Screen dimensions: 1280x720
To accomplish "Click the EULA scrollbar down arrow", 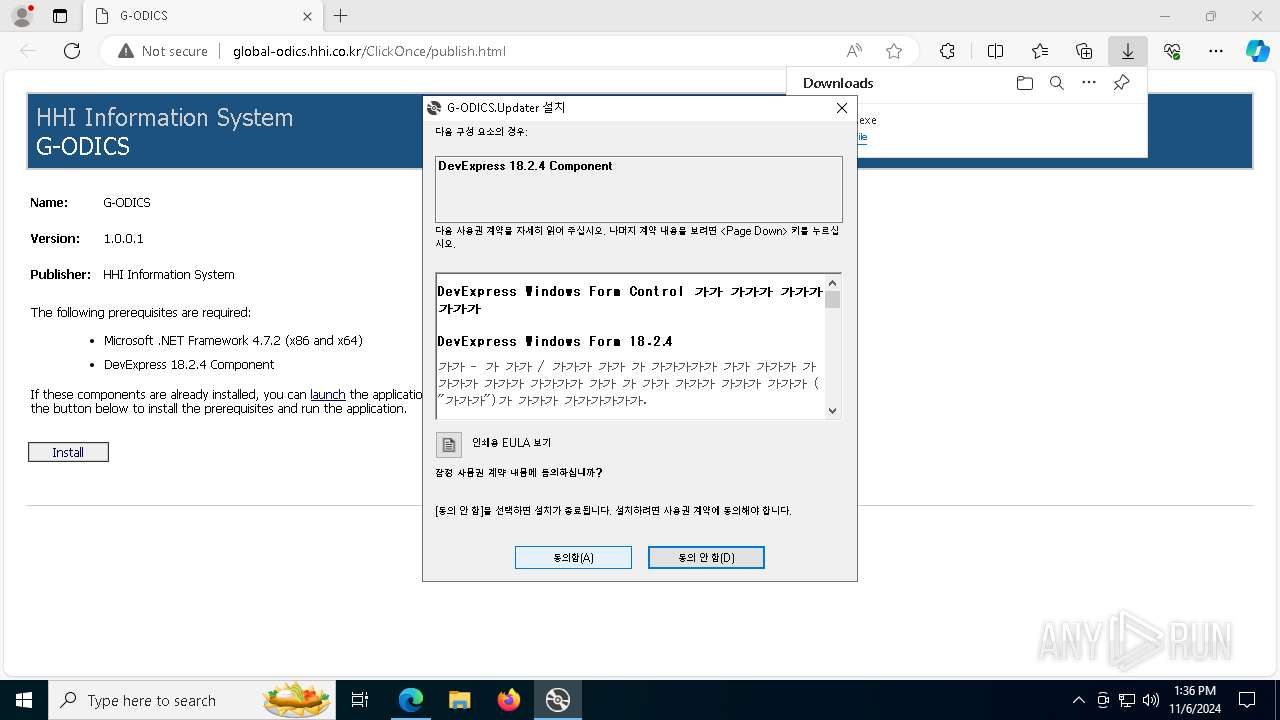I will pyautogui.click(x=832, y=410).
